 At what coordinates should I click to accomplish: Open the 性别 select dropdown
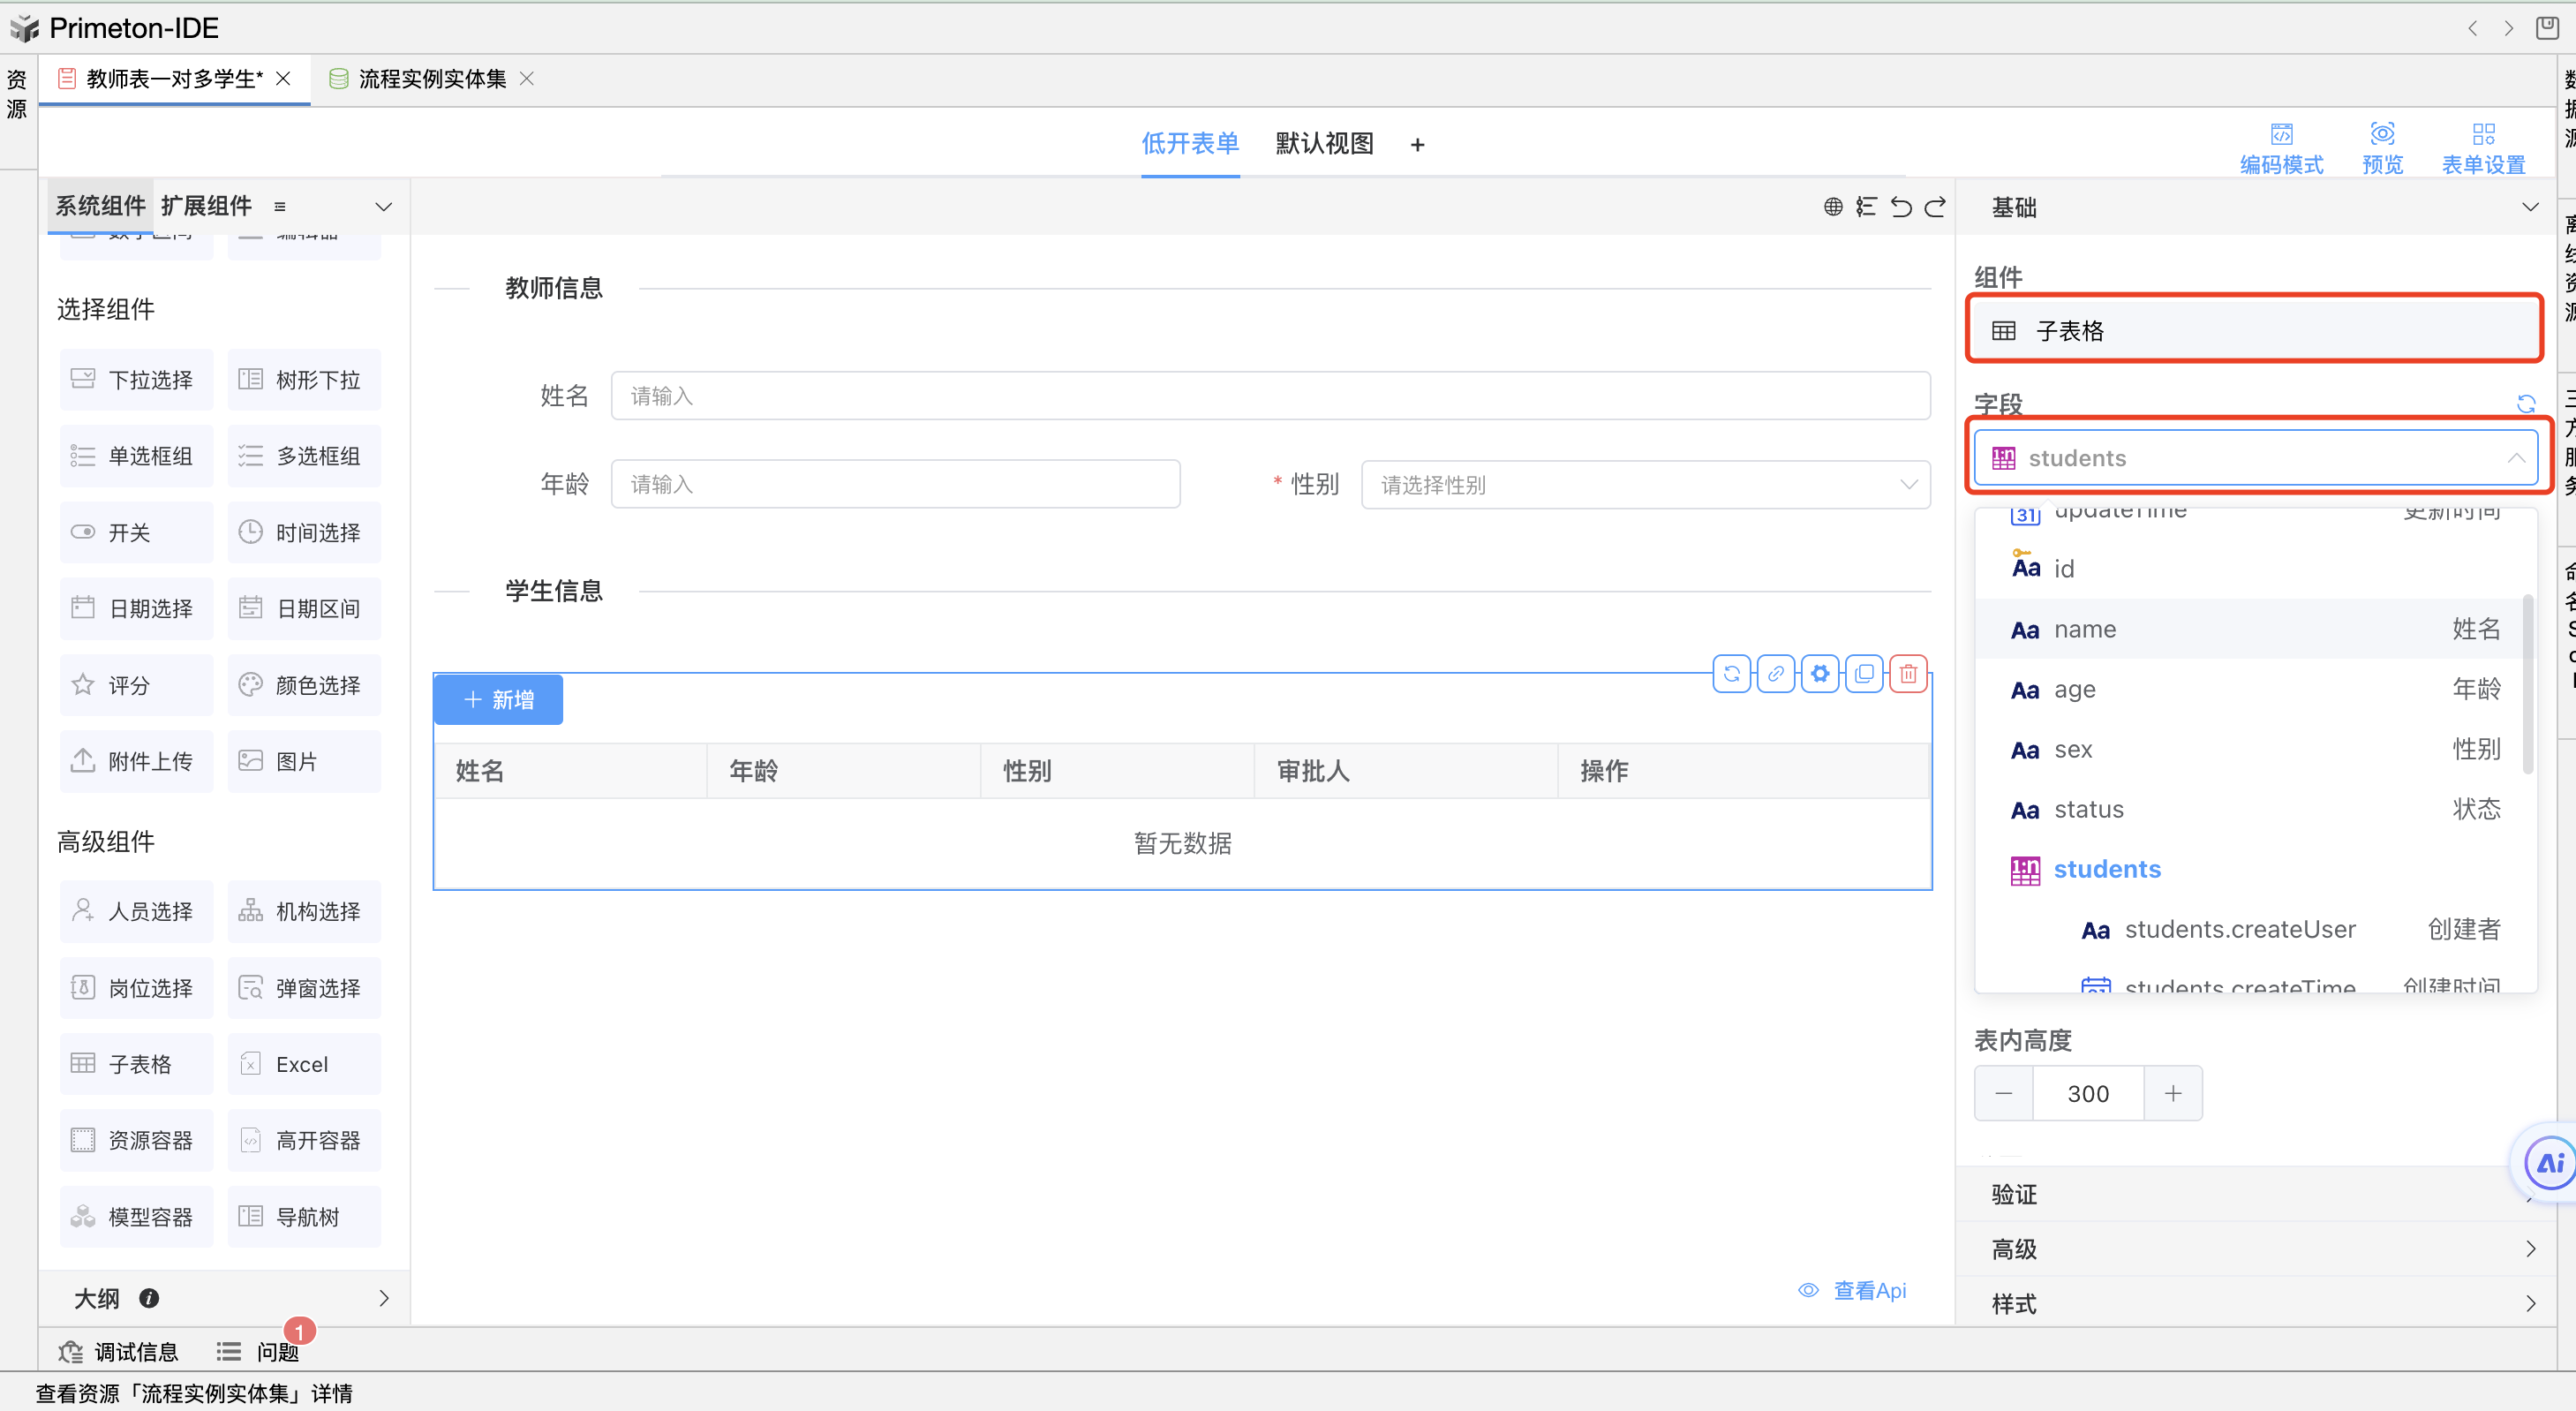[1645, 485]
